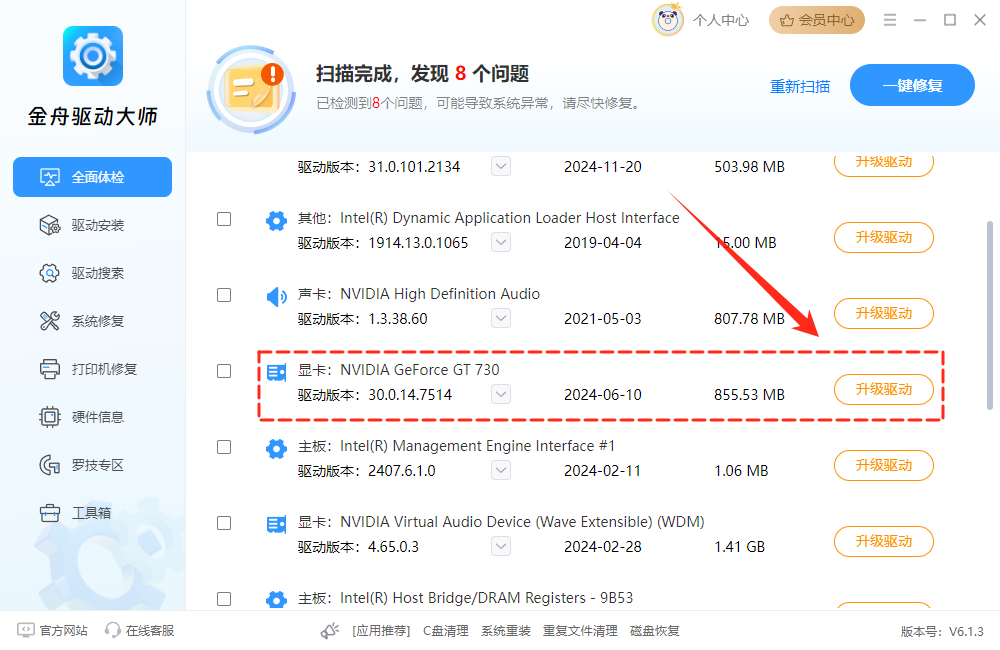Expand version dropdown for 30.0.14.7514
The width and height of the screenshot is (1000, 650).
pos(501,394)
